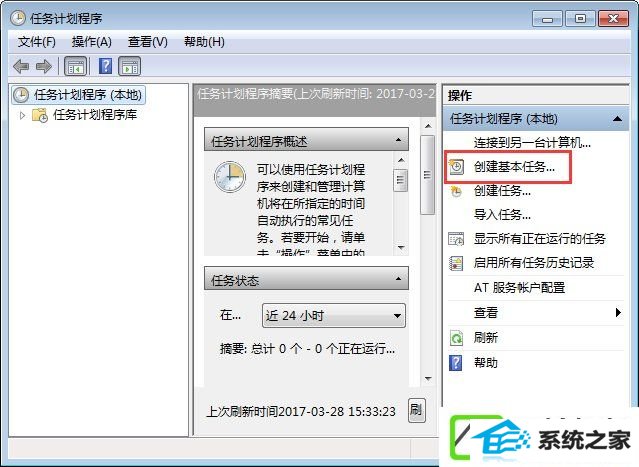This screenshot has height=467, width=639.
Task: Click the 创建任务 icon
Action: click(x=456, y=191)
